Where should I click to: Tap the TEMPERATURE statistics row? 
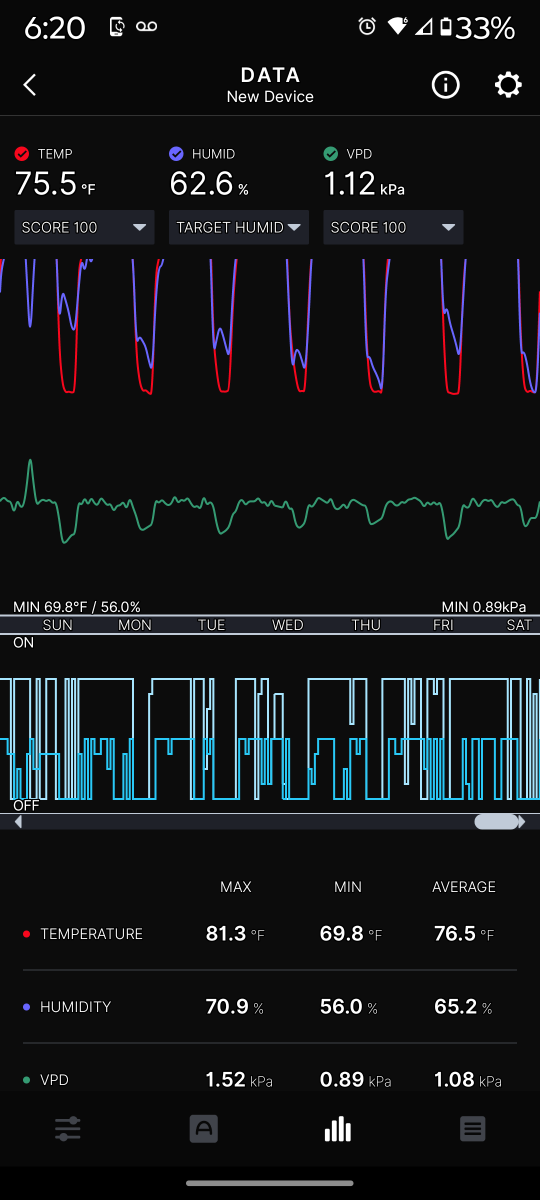tap(270, 934)
